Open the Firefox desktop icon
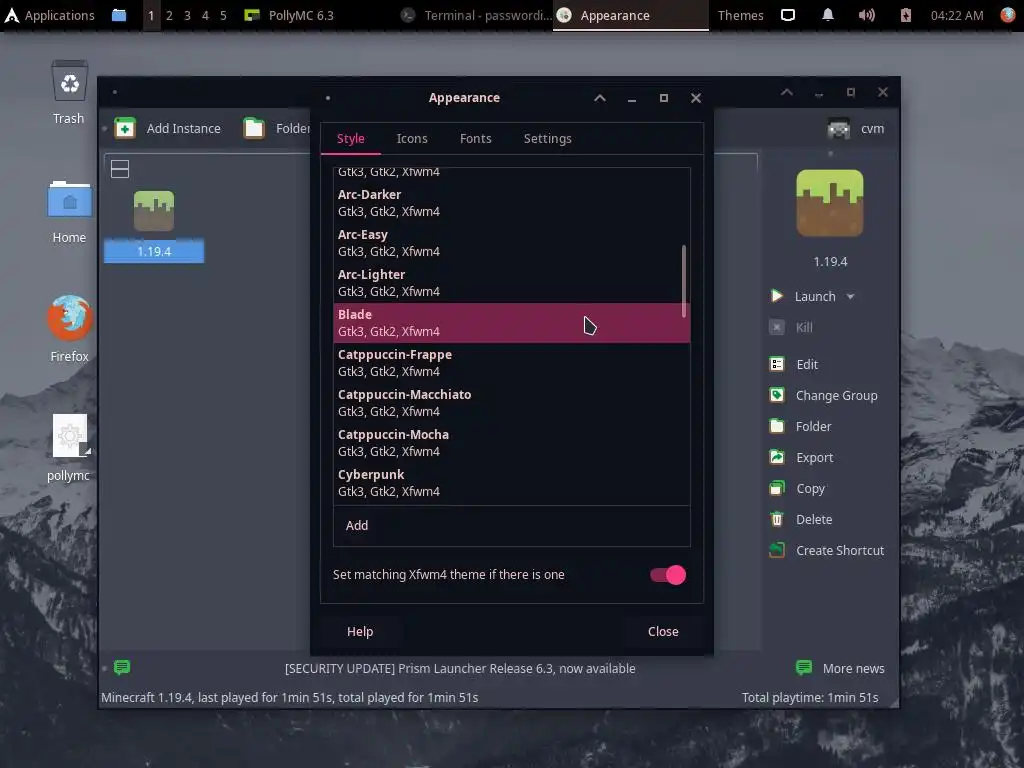Screen dimensions: 1024x768 tap(69, 318)
